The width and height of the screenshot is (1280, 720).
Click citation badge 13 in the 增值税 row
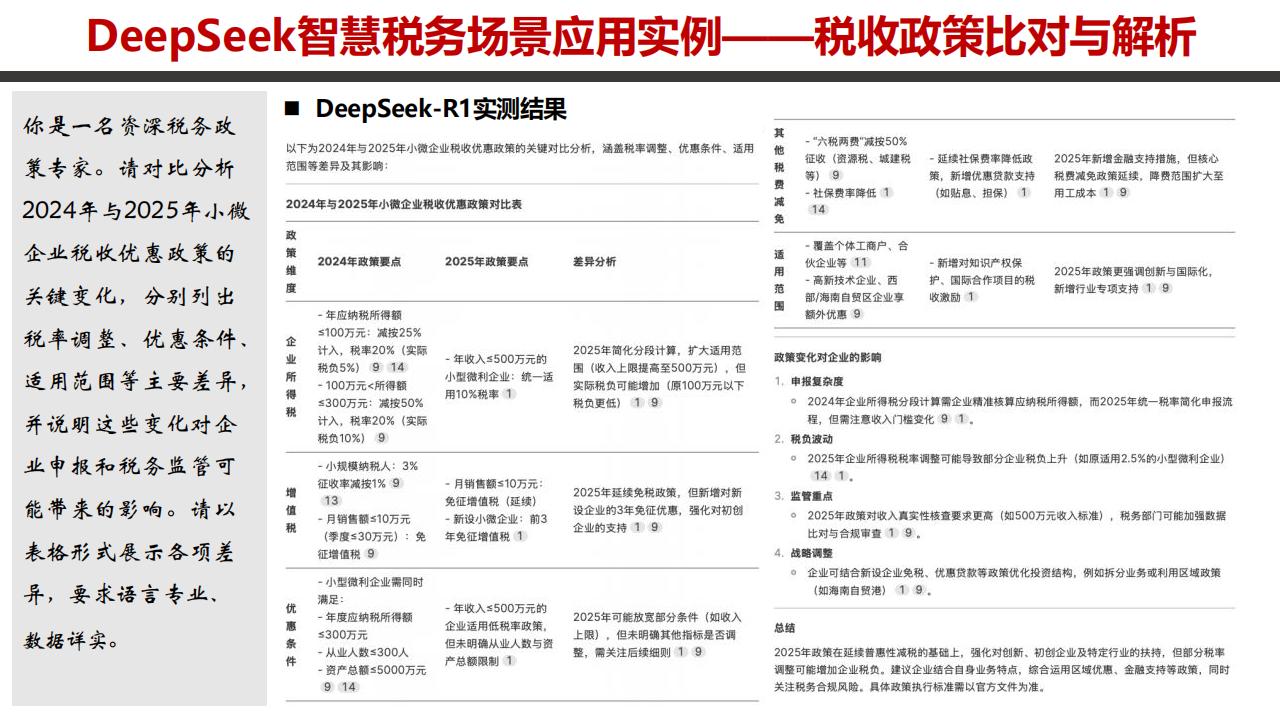pos(331,500)
